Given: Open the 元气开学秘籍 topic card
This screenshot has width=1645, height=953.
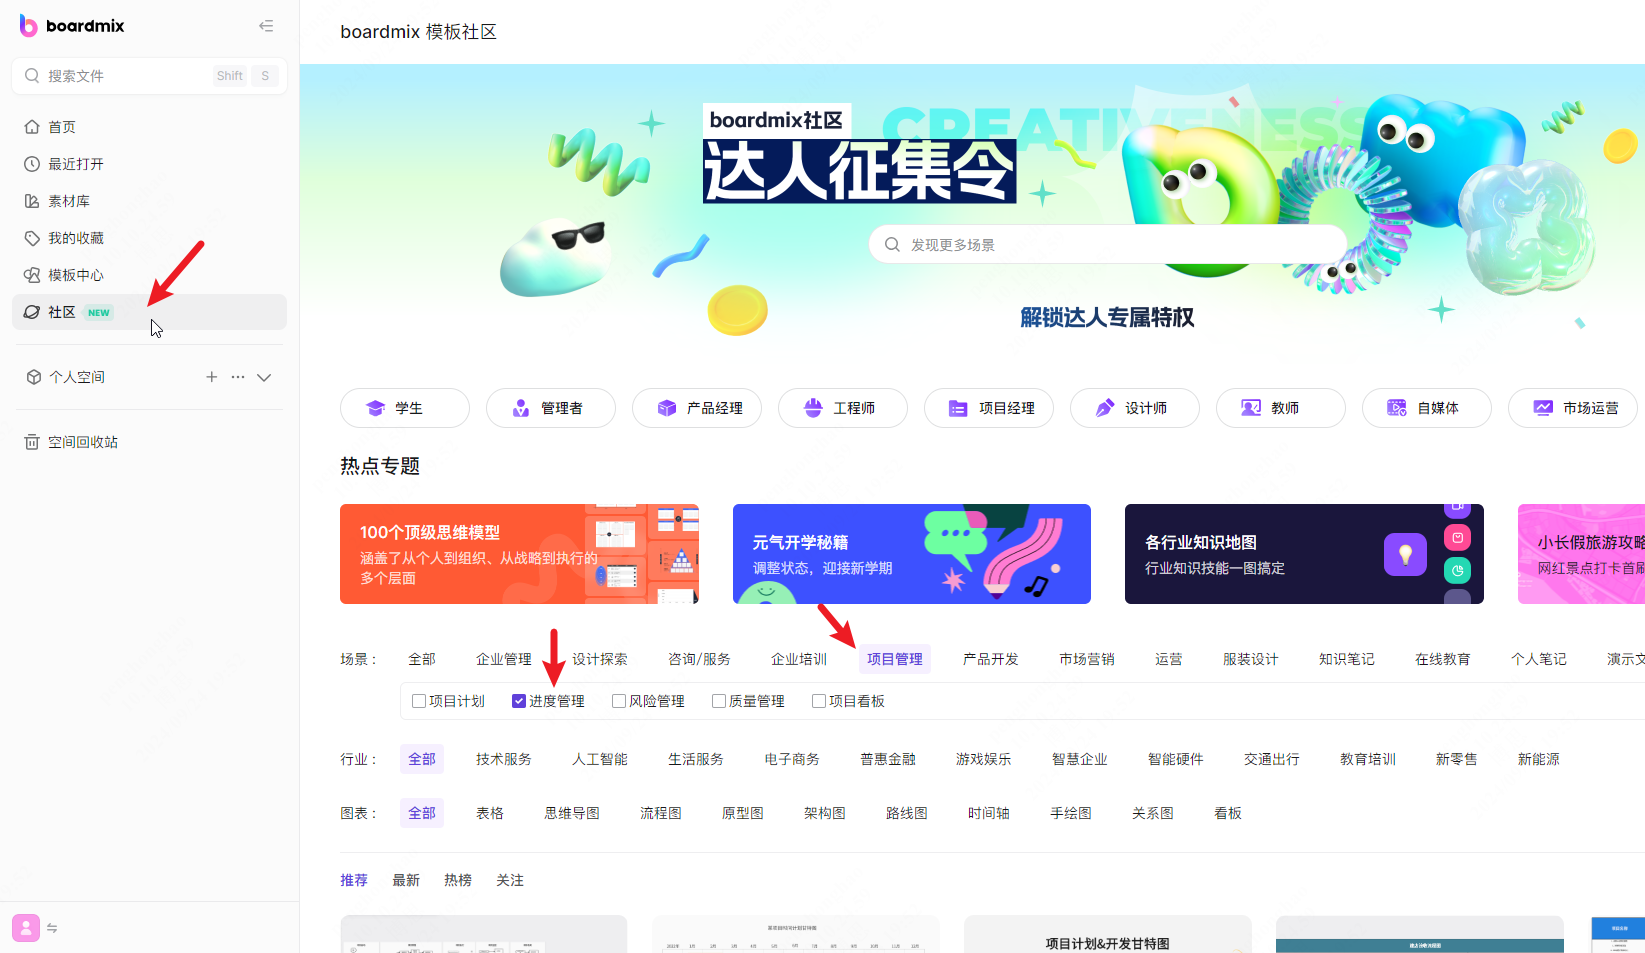Looking at the screenshot, I should tap(912, 554).
